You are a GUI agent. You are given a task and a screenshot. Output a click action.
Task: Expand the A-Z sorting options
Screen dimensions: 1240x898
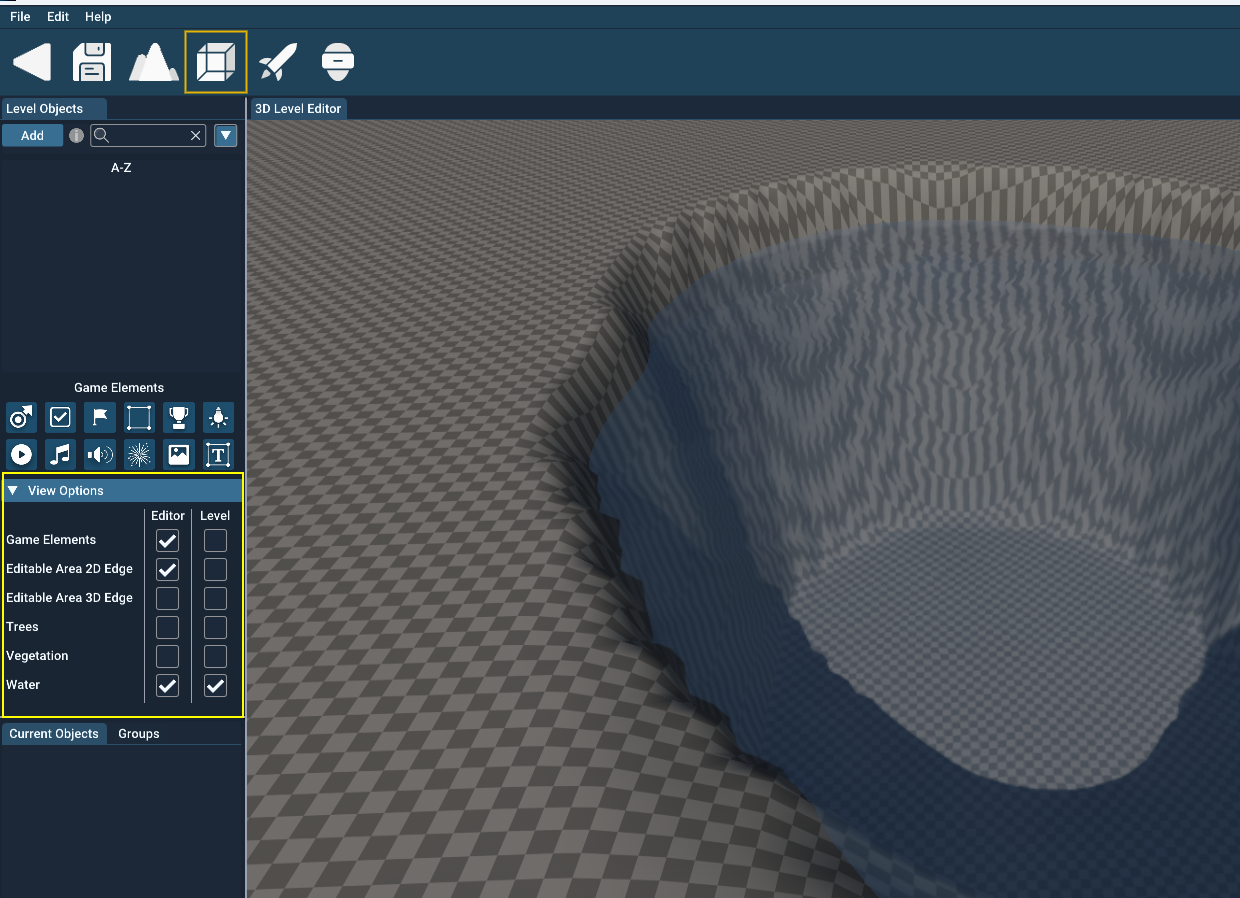click(121, 168)
